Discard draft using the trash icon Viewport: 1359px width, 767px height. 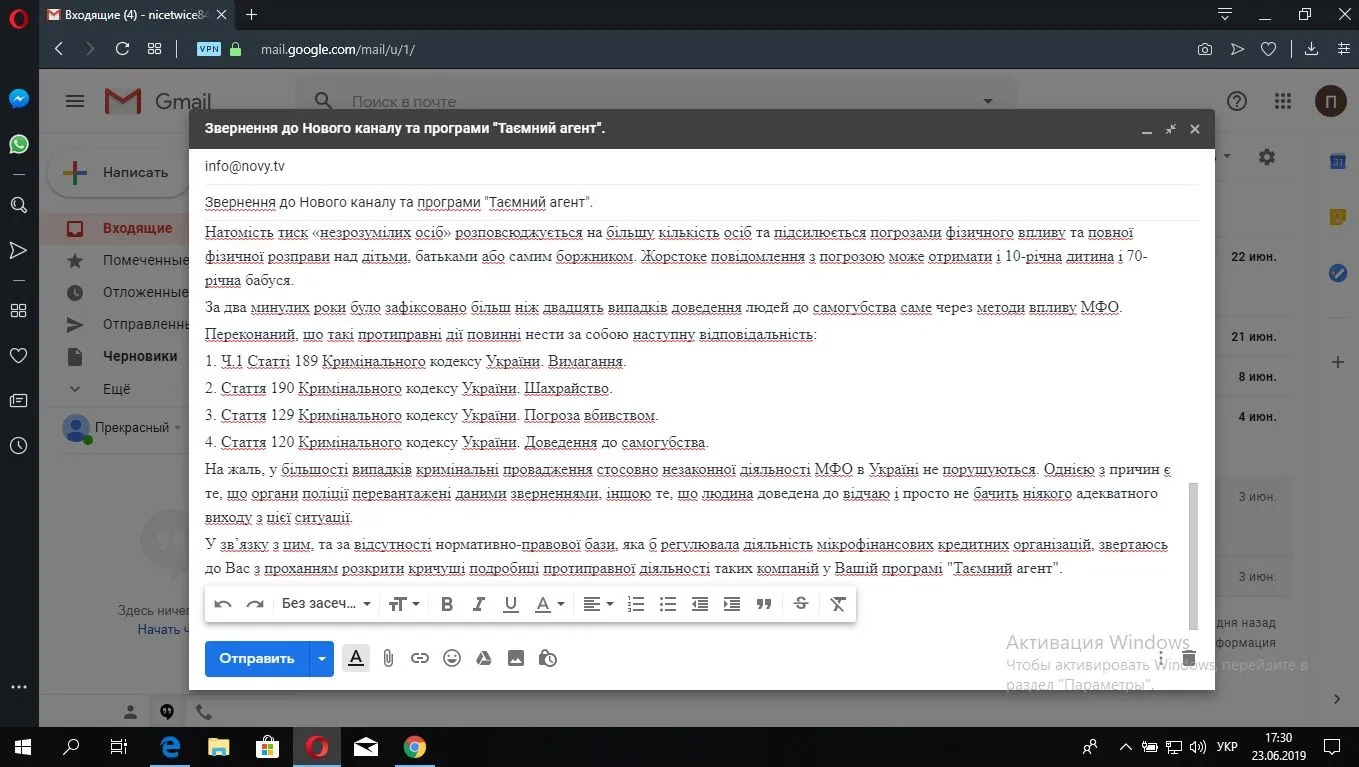pos(1188,658)
